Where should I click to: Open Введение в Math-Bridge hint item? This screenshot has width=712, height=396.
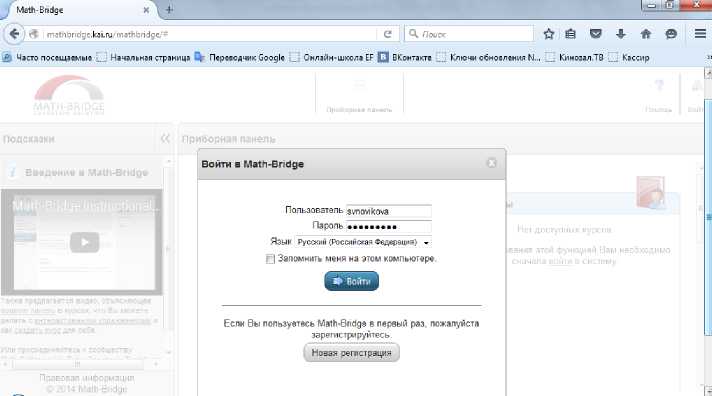pyautogui.click(x=86, y=173)
